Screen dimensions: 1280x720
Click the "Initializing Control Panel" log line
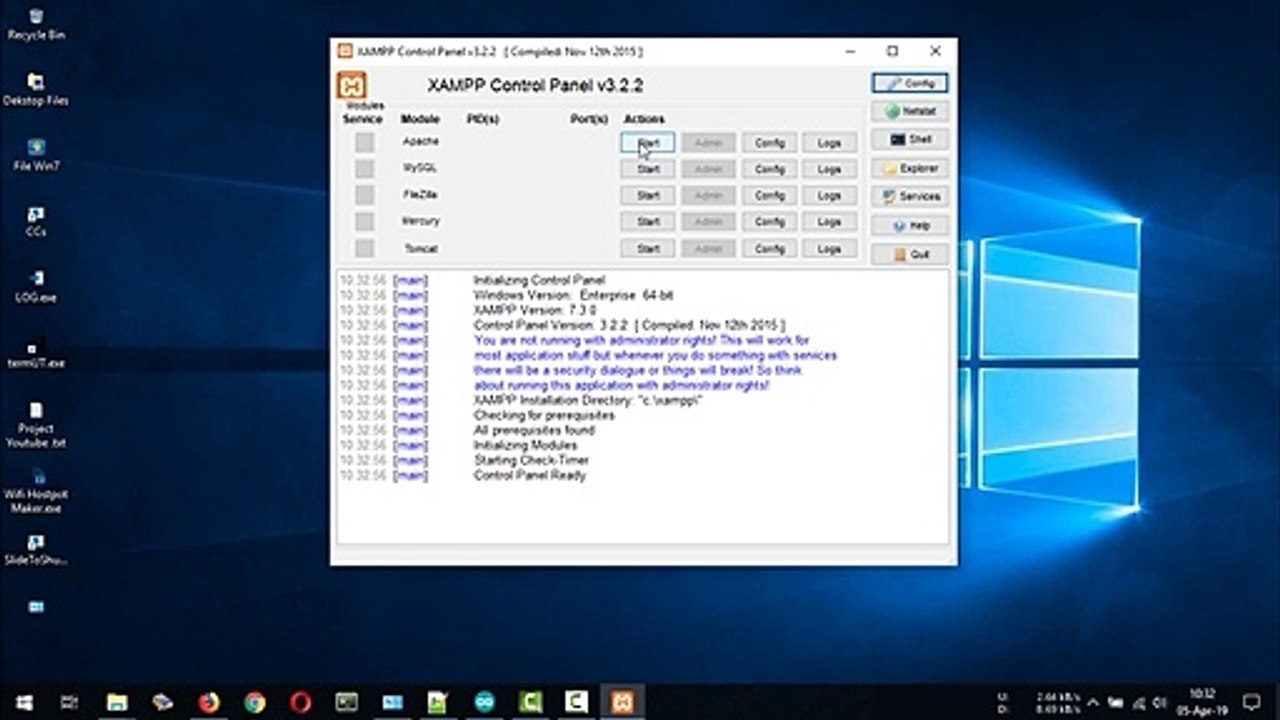point(539,281)
